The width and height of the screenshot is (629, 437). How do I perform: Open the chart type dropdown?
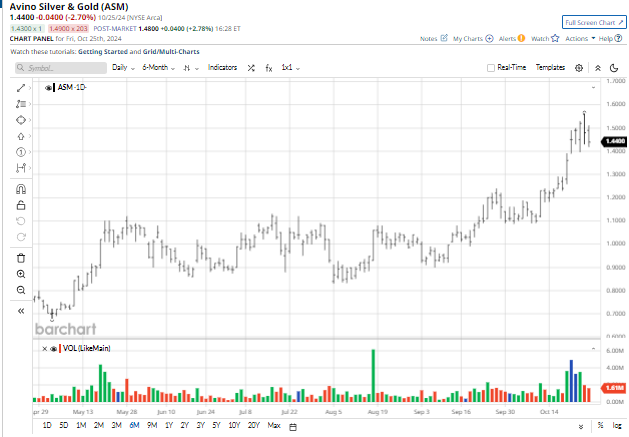[191, 68]
